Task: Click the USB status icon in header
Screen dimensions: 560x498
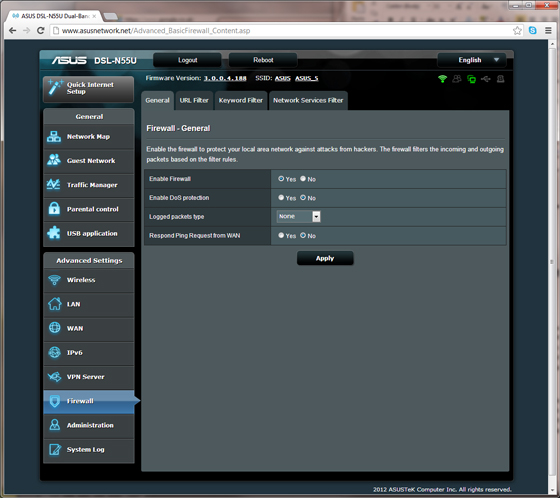Action: tap(486, 79)
